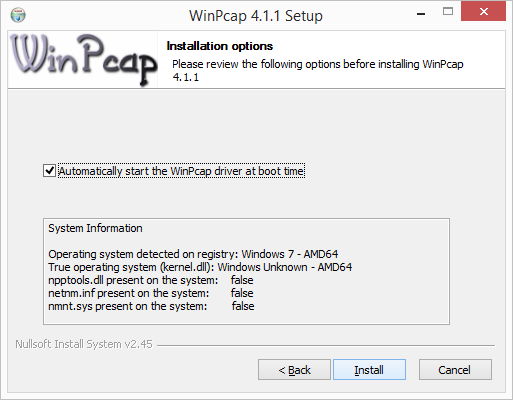
Task: Select the 'True operating system (kernel.dll)' line
Action: coord(200,267)
